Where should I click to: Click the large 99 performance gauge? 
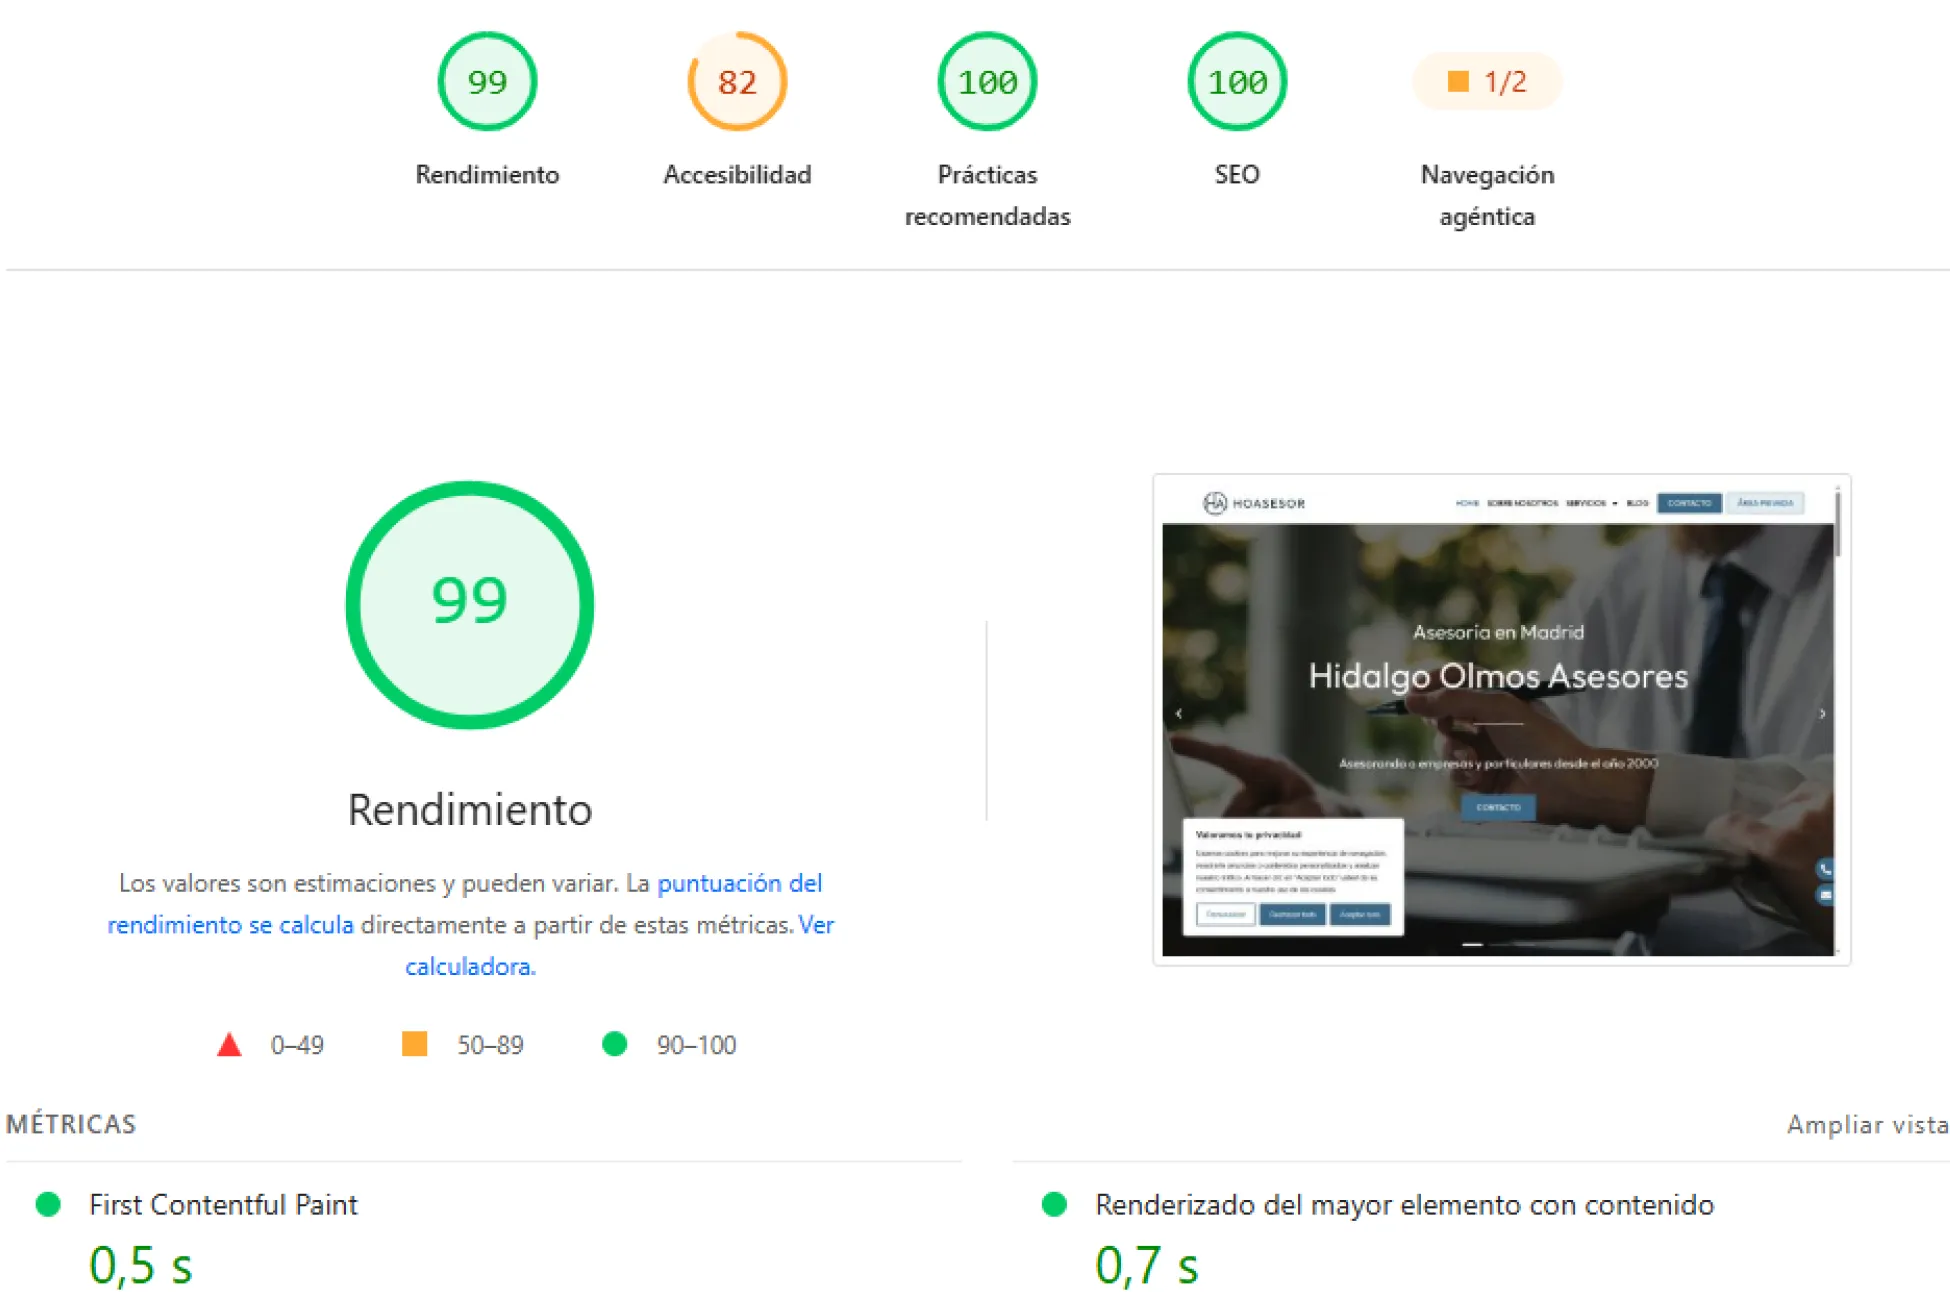[470, 605]
